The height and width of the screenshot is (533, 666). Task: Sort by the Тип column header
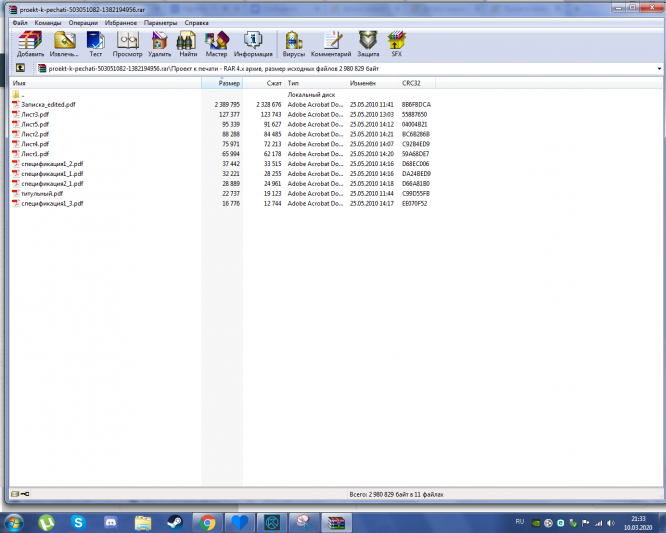[x=316, y=83]
